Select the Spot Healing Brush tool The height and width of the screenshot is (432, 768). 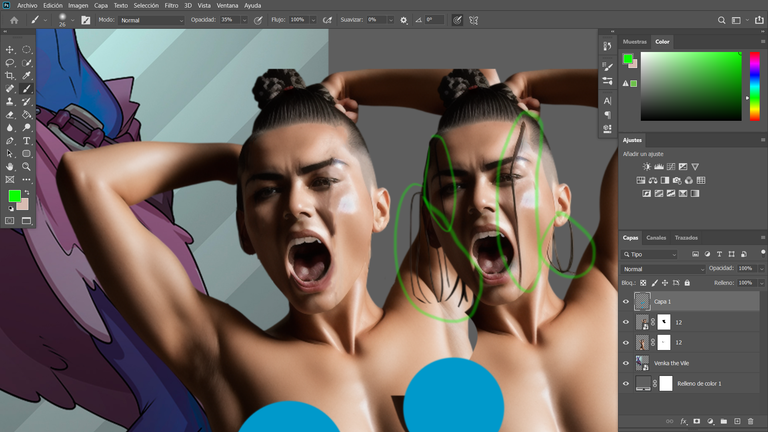coord(9,89)
